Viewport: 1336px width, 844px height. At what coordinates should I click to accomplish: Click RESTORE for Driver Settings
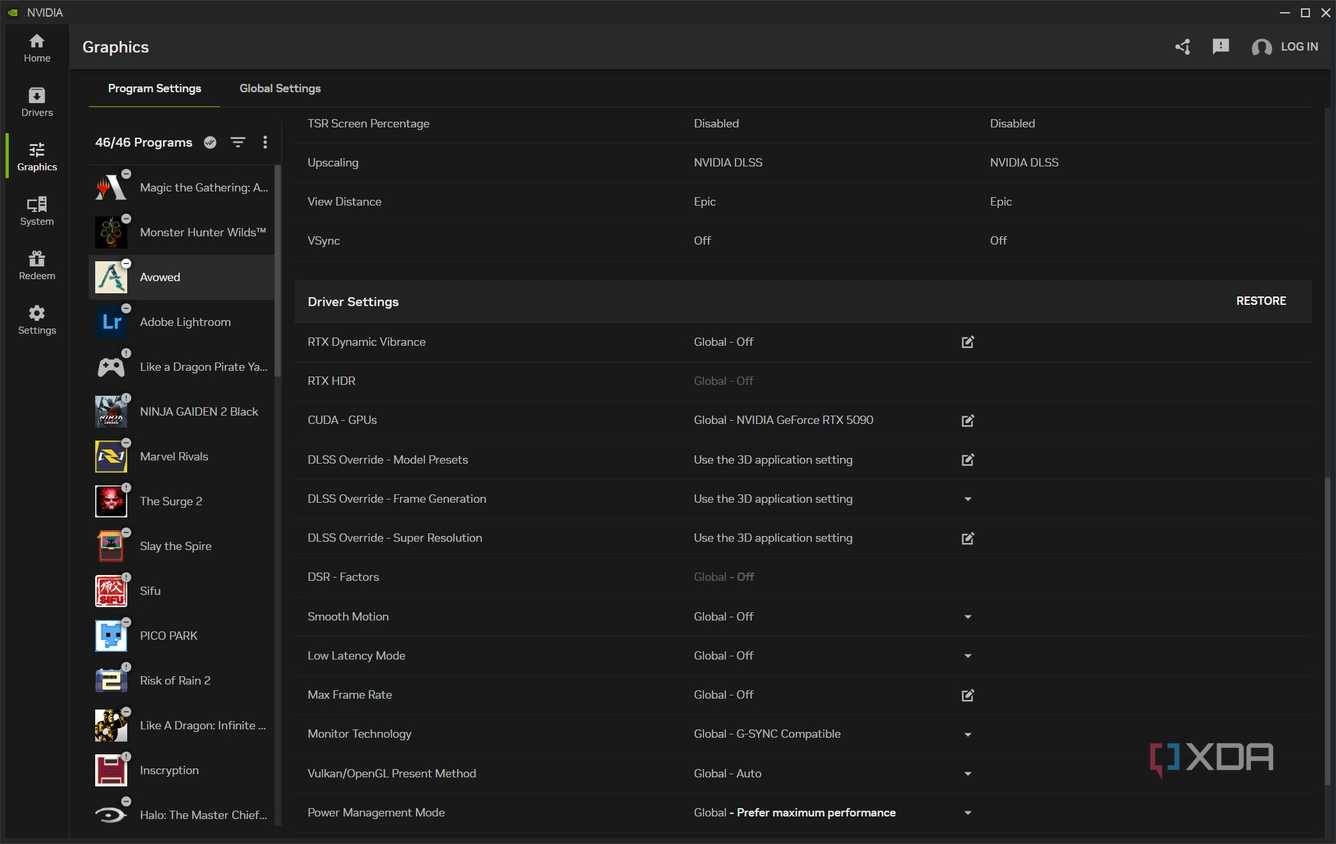[1261, 301]
